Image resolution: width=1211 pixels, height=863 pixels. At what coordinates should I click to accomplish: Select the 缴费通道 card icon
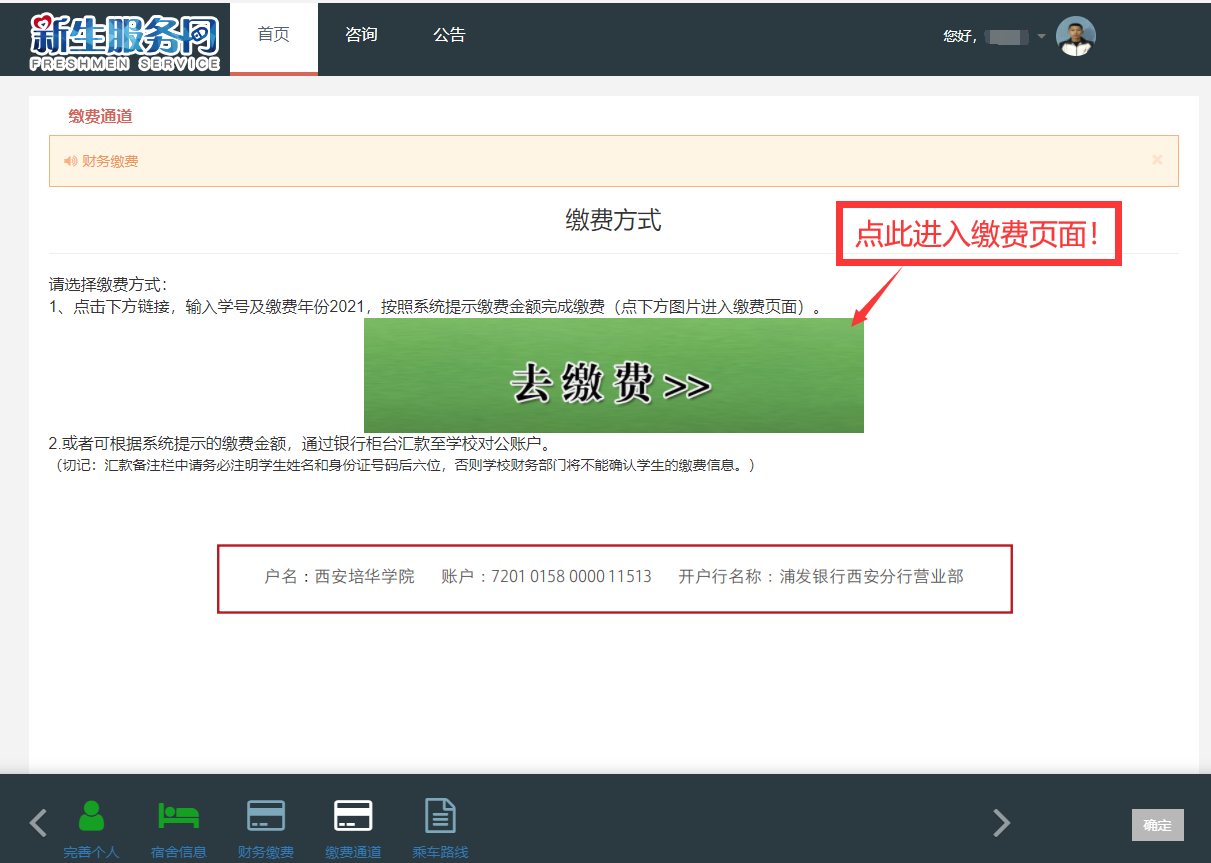click(353, 817)
